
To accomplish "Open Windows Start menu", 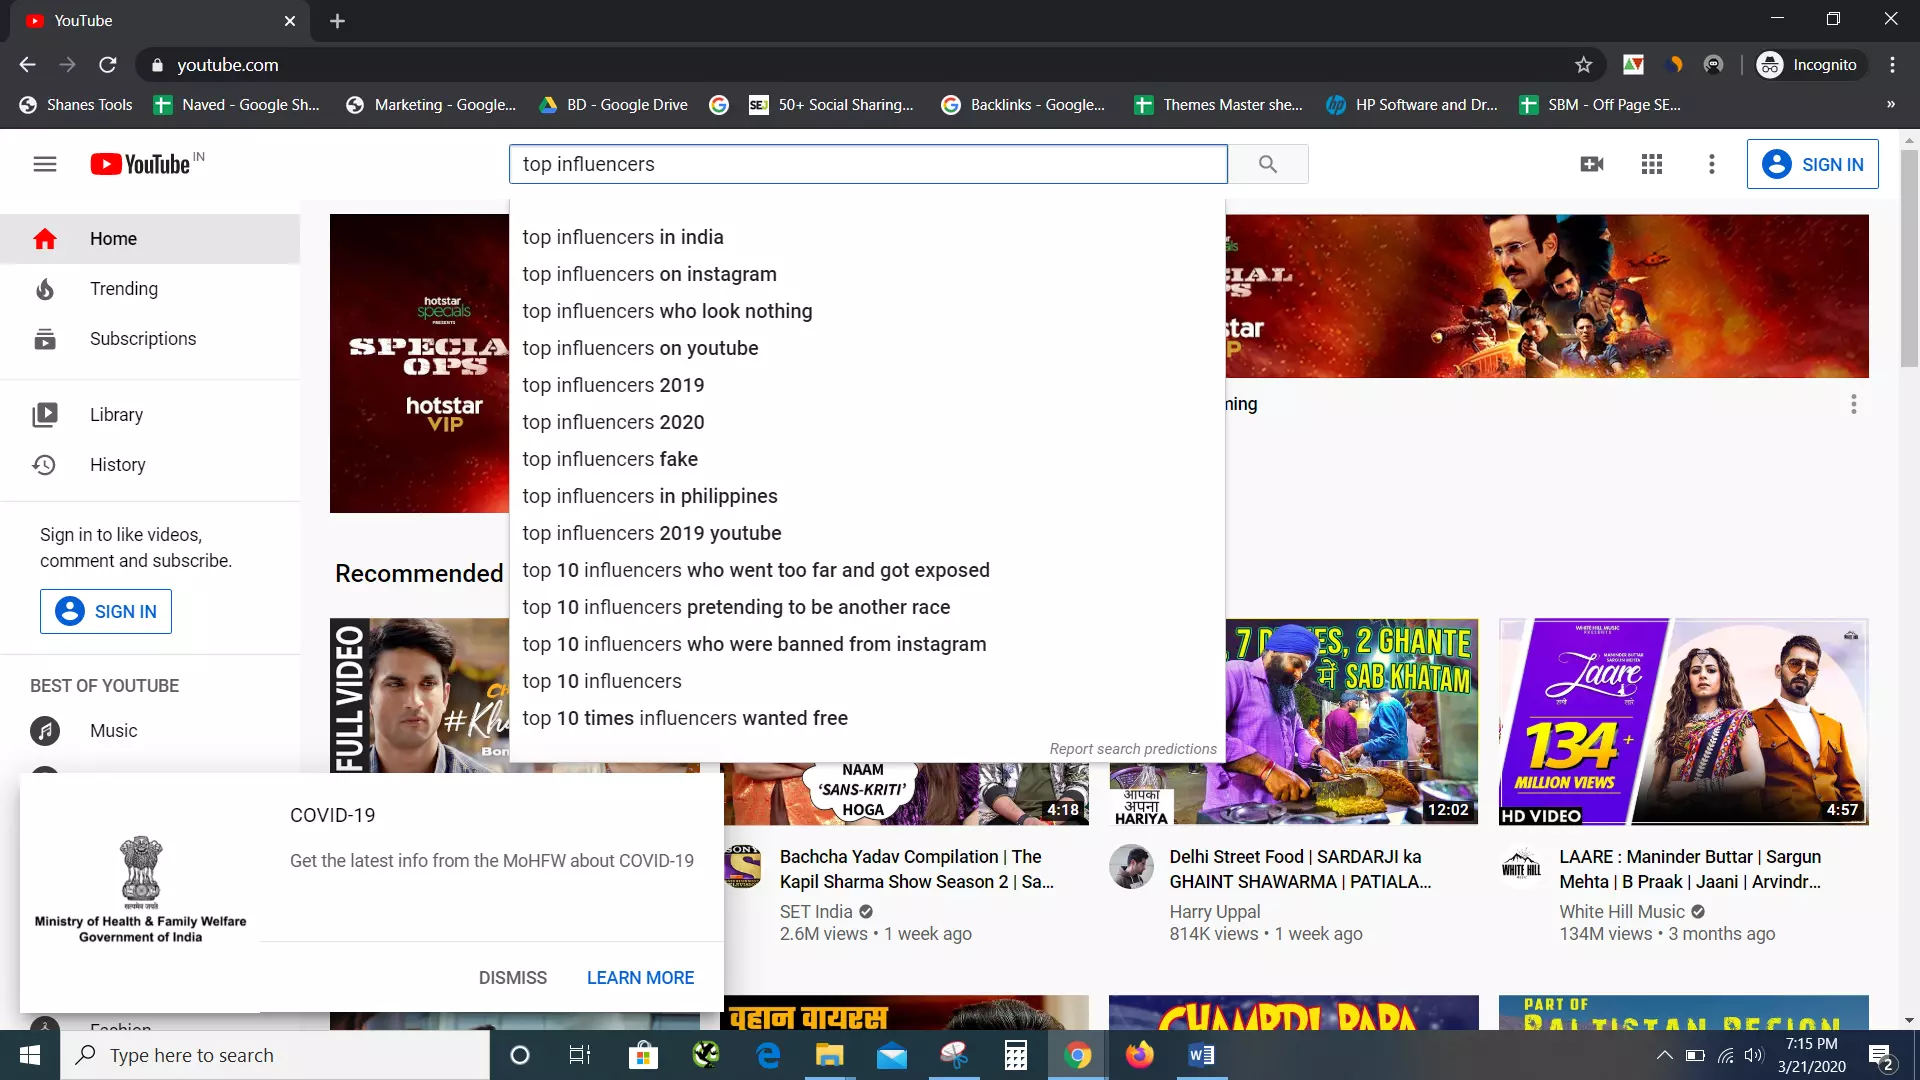I will pyautogui.click(x=30, y=1055).
